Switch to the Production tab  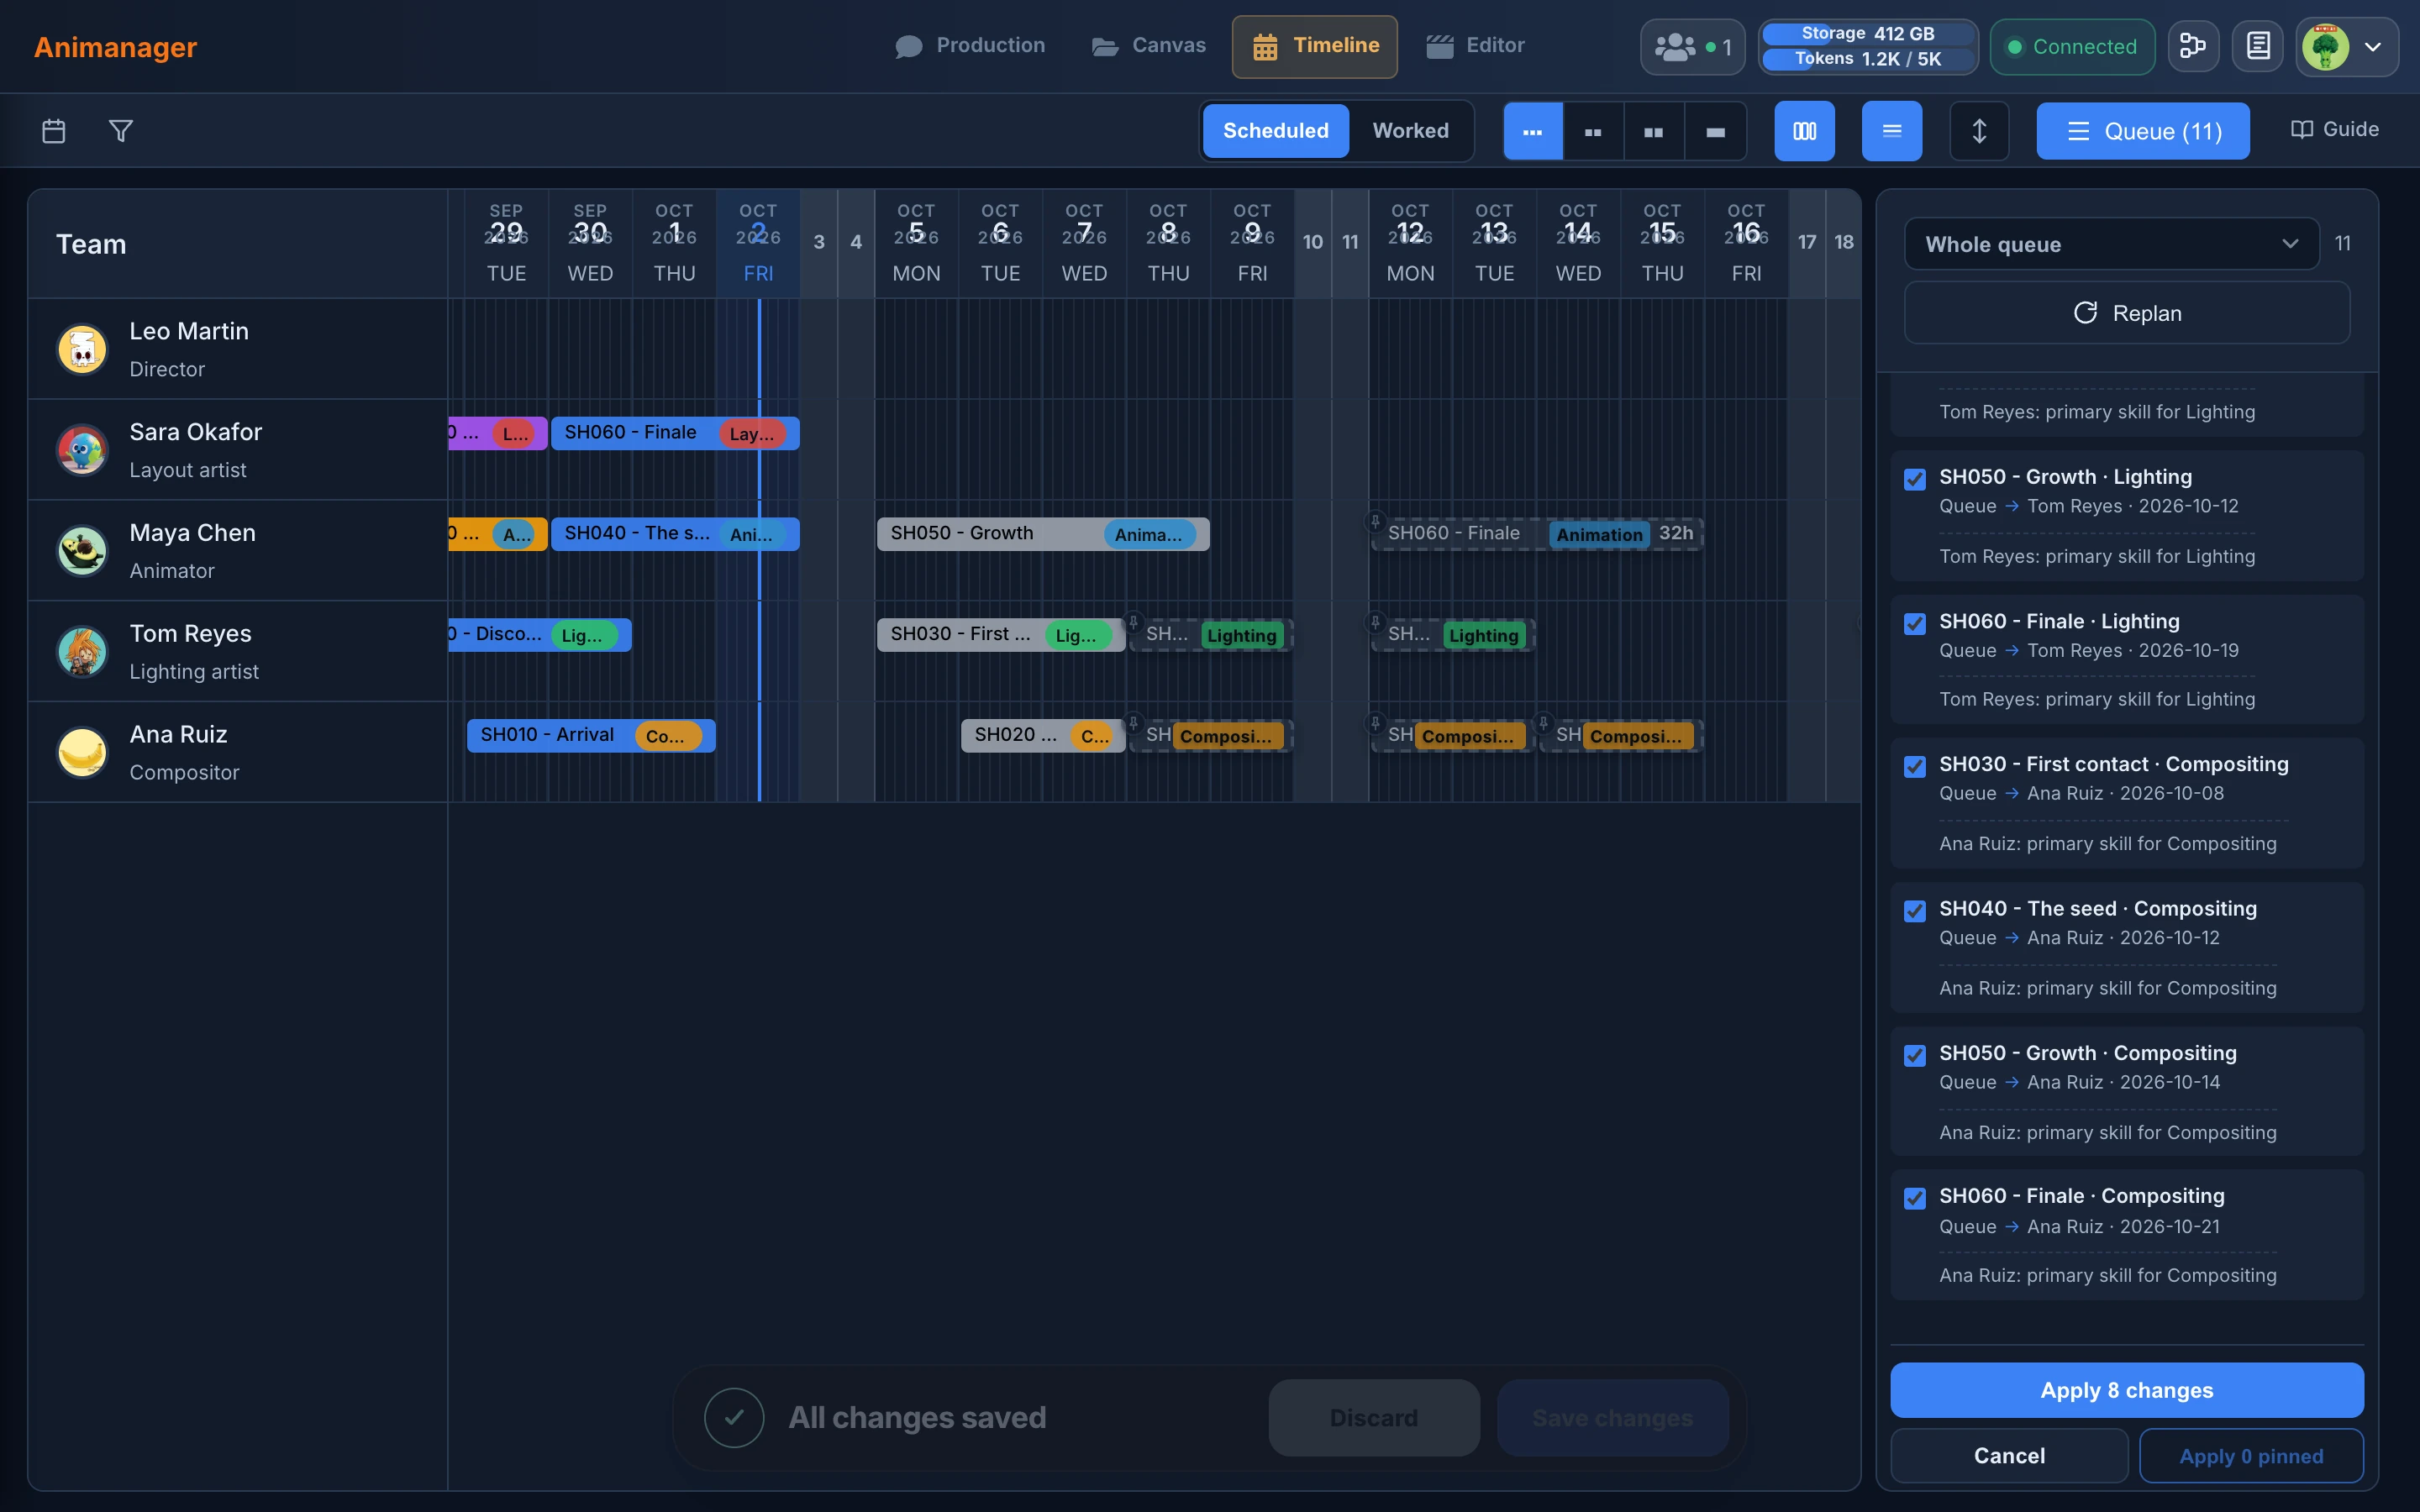point(970,46)
